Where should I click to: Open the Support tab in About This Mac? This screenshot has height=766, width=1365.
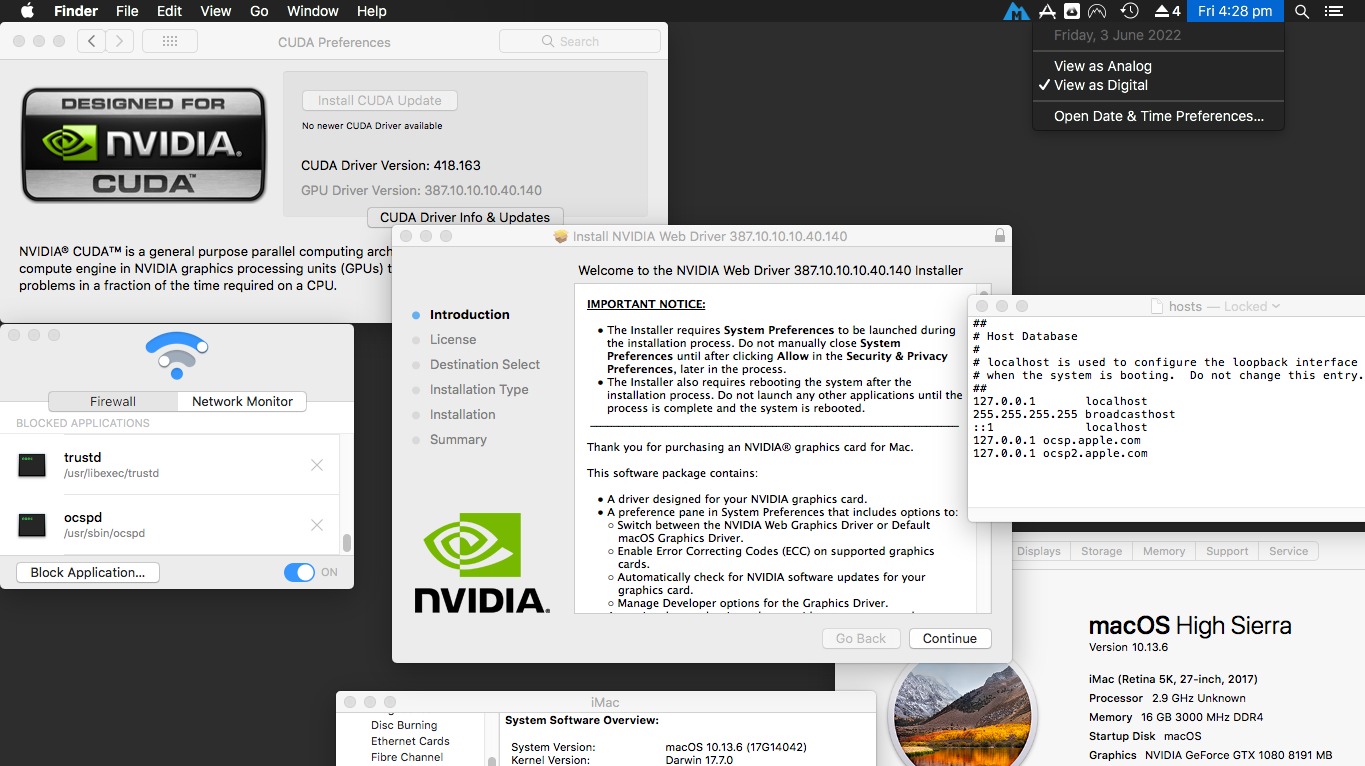point(1227,551)
